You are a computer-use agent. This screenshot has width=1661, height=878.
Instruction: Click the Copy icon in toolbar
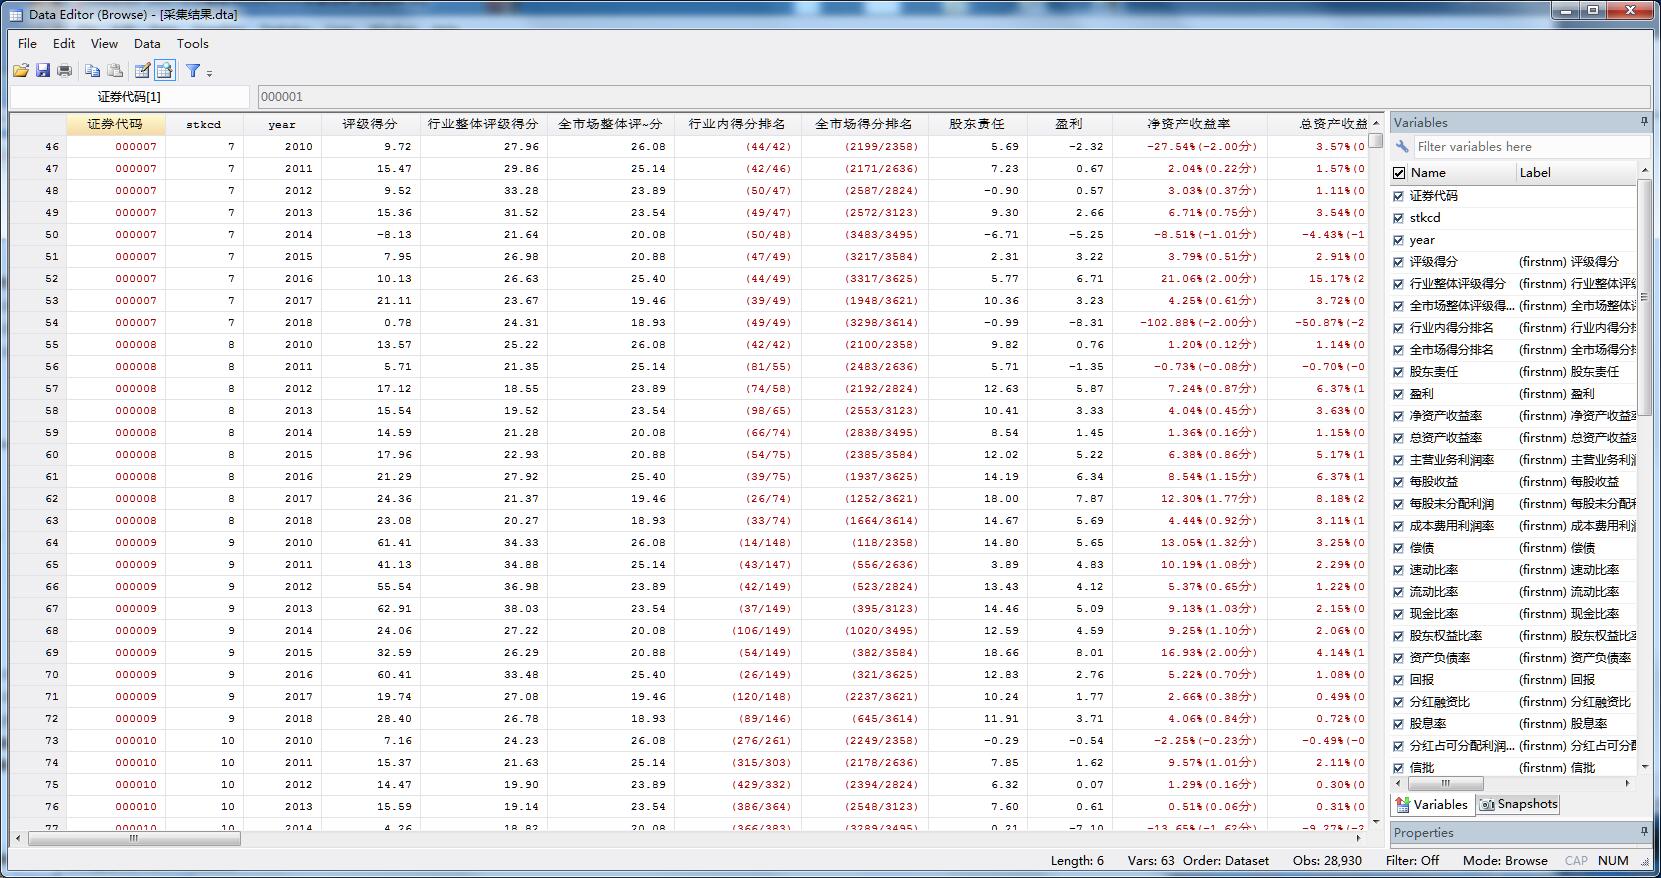tap(92, 70)
